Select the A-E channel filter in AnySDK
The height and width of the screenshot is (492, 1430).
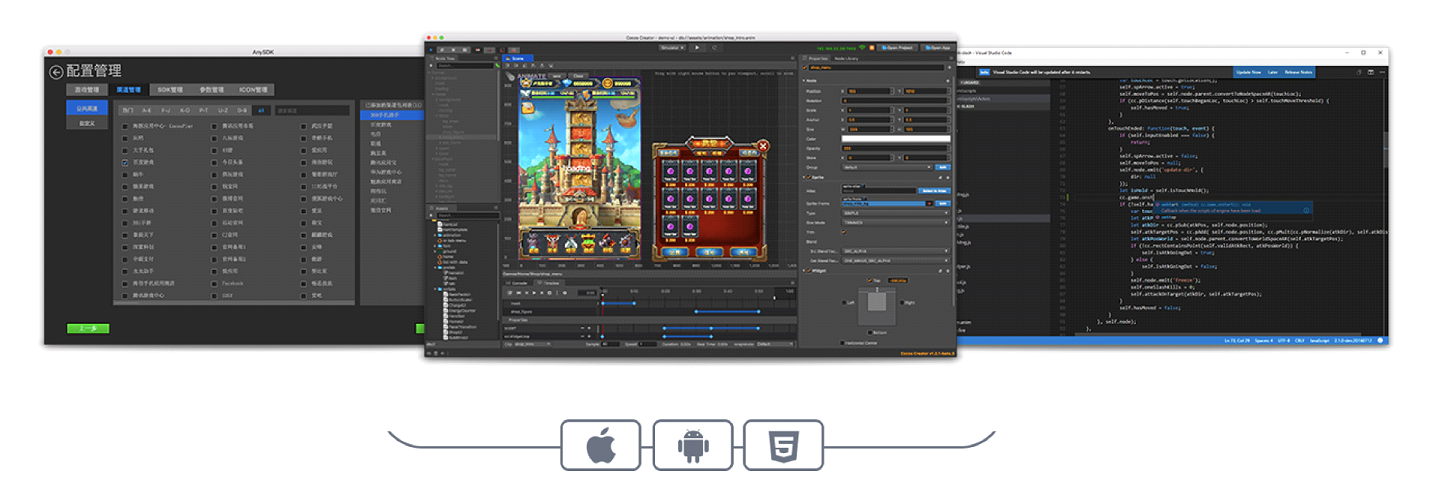click(146, 110)
